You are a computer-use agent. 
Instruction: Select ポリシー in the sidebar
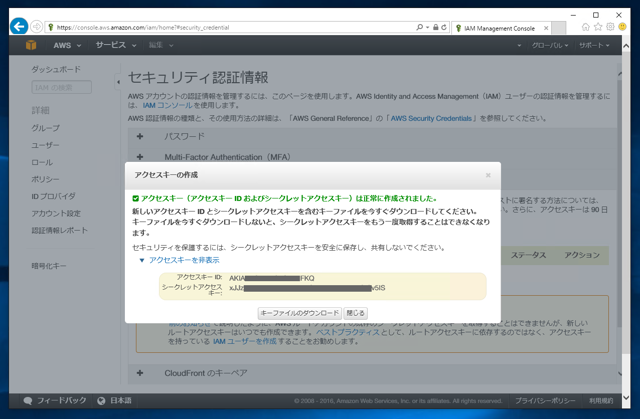45,179
